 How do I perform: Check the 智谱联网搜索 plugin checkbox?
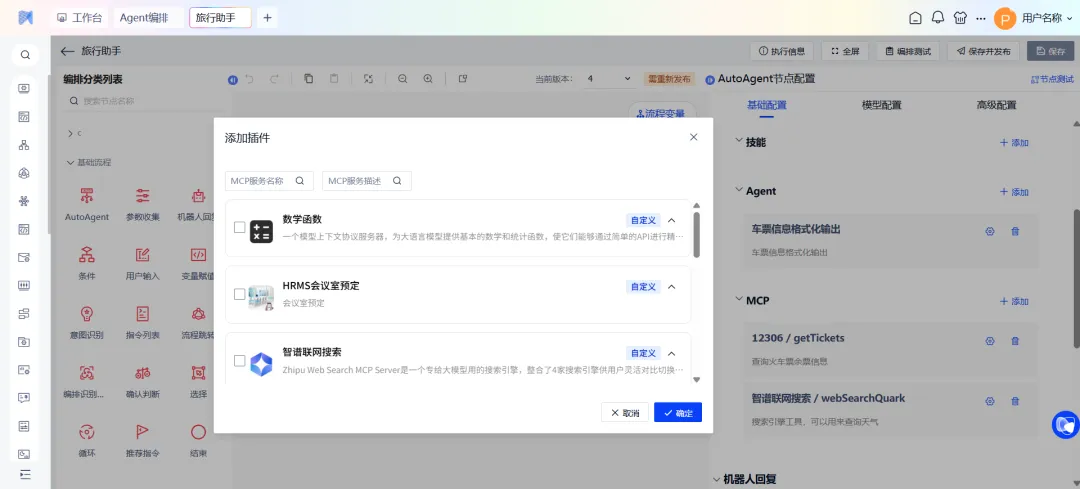pos(240,360)
